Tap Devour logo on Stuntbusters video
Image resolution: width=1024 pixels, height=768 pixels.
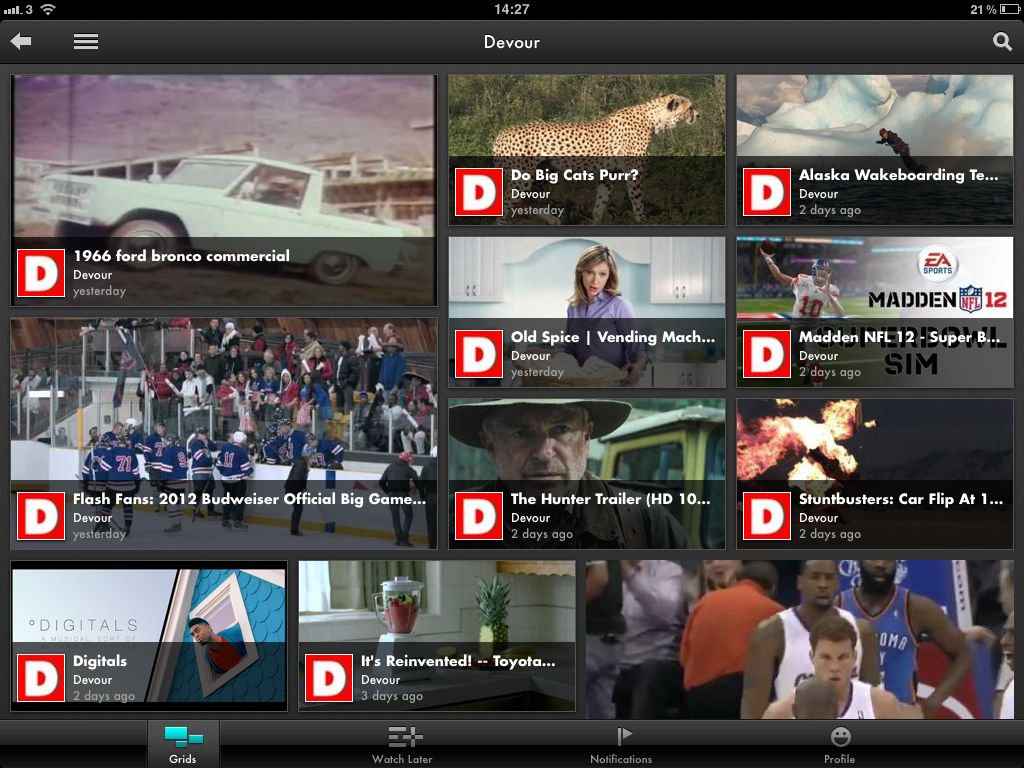(766, 516)
